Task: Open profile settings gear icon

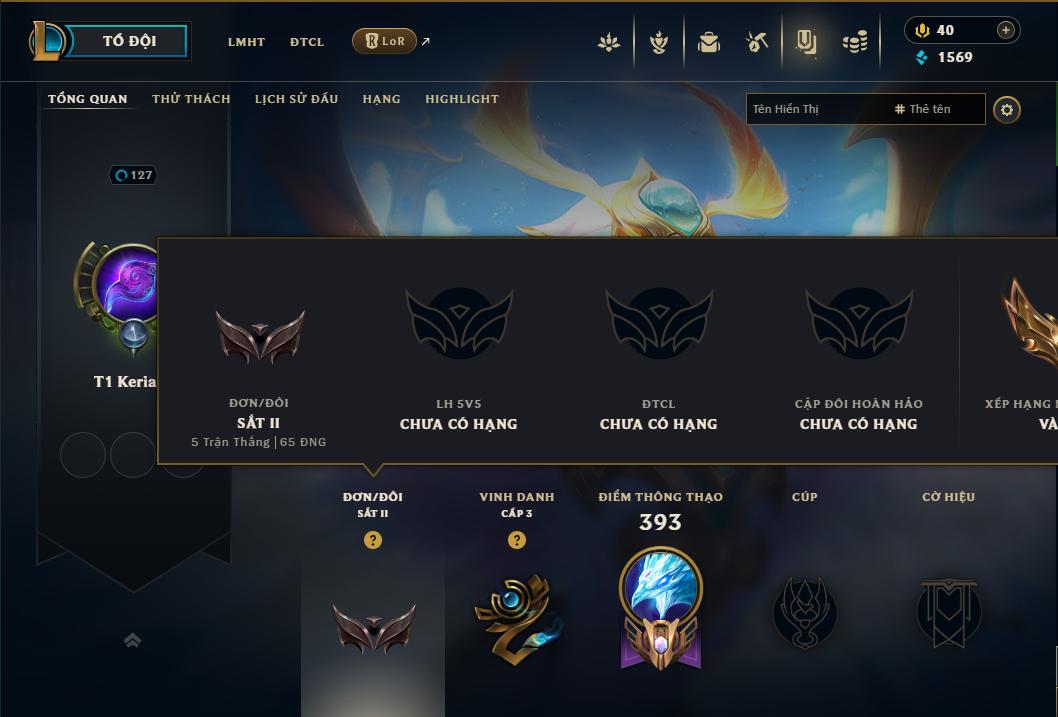Action: [1007, 110]
